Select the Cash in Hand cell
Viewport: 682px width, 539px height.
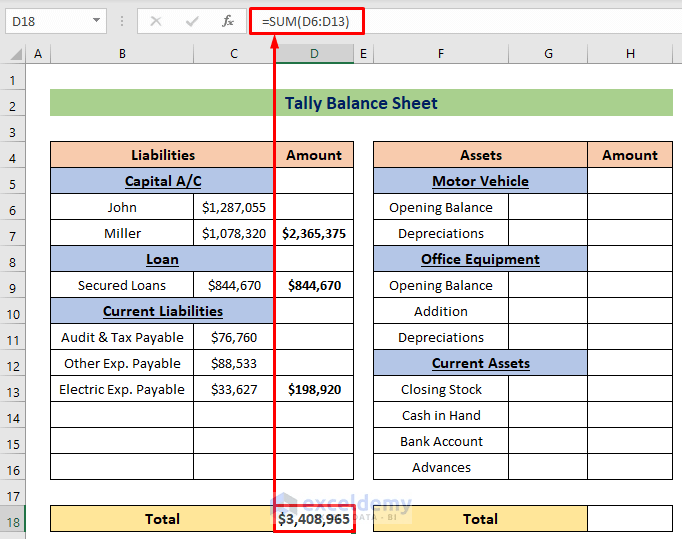coord(441,415)
